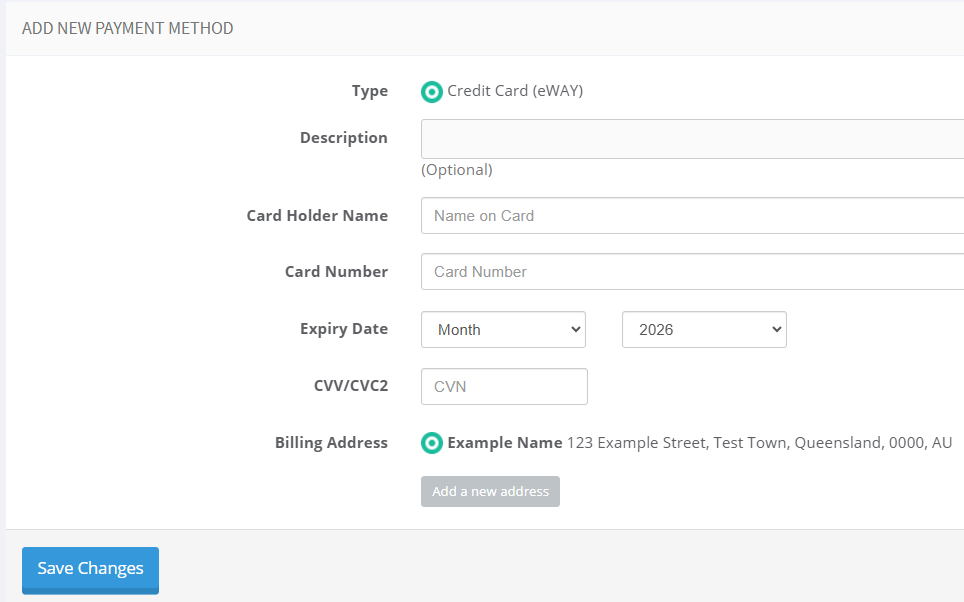Click into the Card Number field
The image size is (964, 602).
point(692,272)
